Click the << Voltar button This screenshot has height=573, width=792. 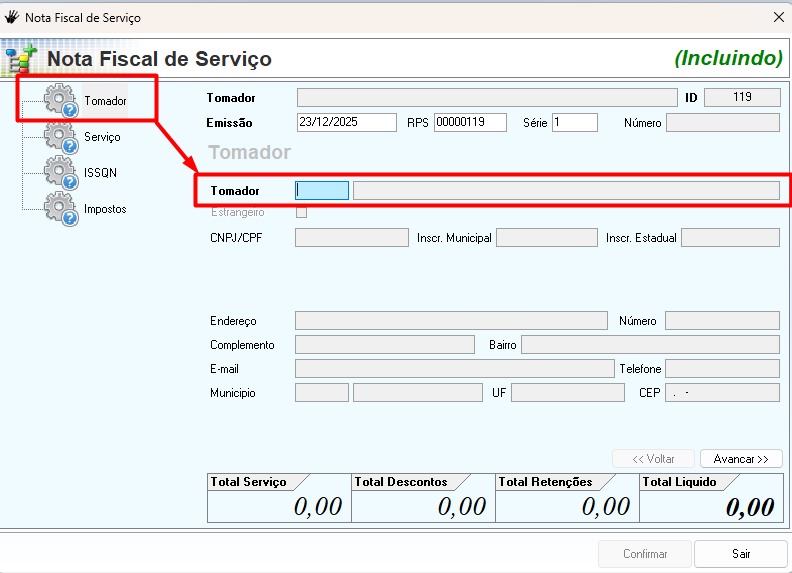[x=654, y=459]
